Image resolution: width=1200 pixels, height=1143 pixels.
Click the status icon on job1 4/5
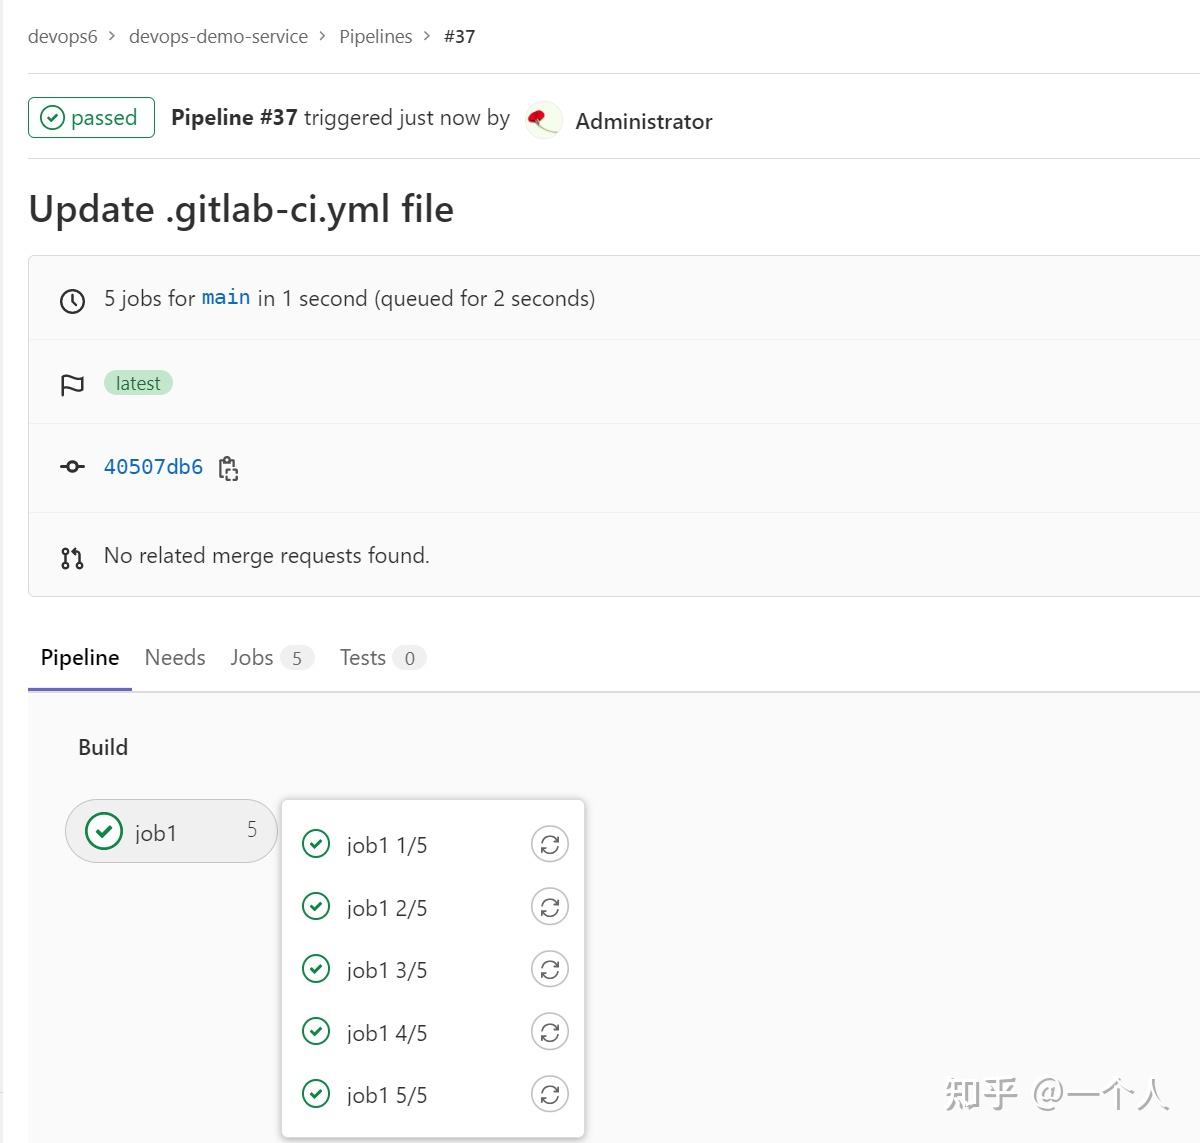(x=316, y=1031)
